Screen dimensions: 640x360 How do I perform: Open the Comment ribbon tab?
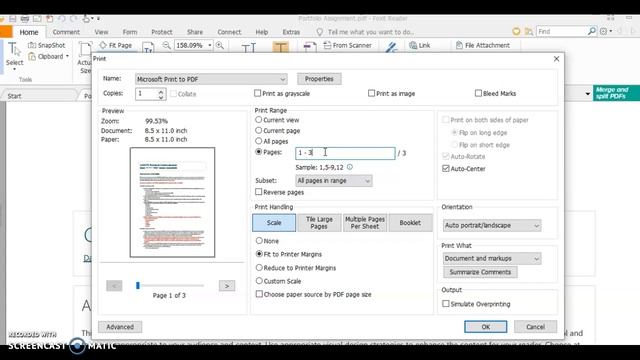[x=66, y=32]
